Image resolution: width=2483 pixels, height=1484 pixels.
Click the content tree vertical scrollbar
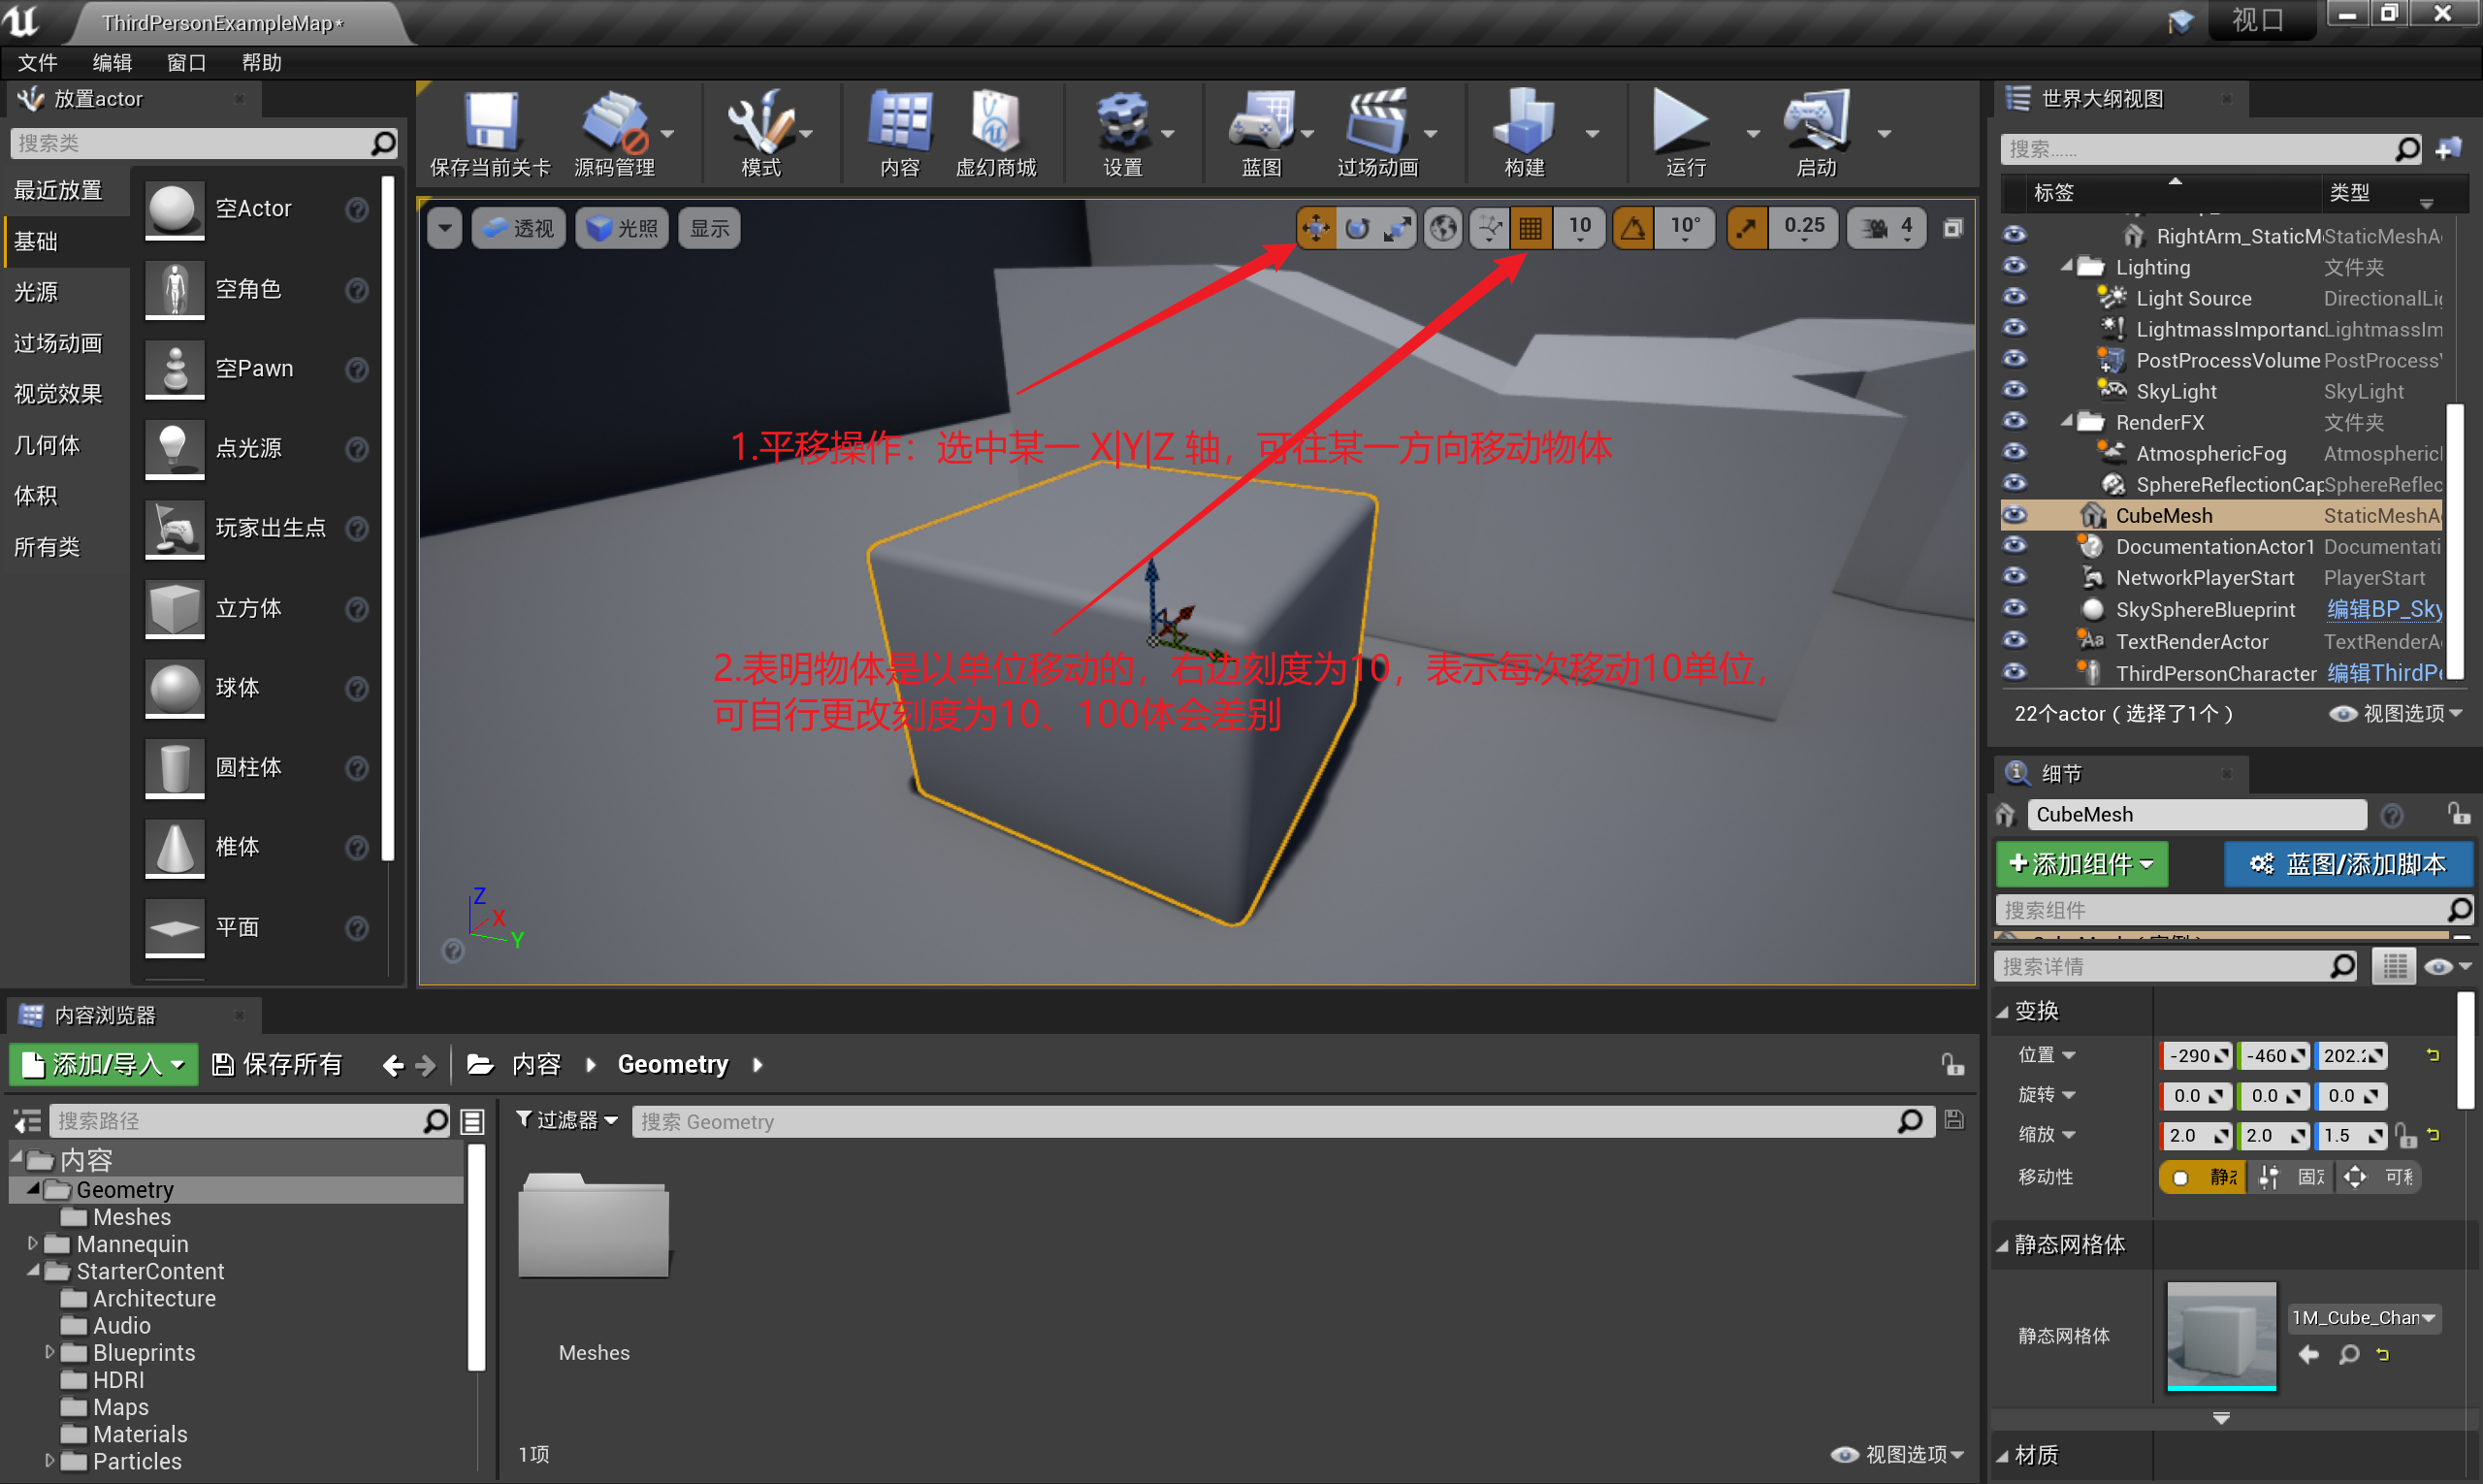click(476, 1257)
